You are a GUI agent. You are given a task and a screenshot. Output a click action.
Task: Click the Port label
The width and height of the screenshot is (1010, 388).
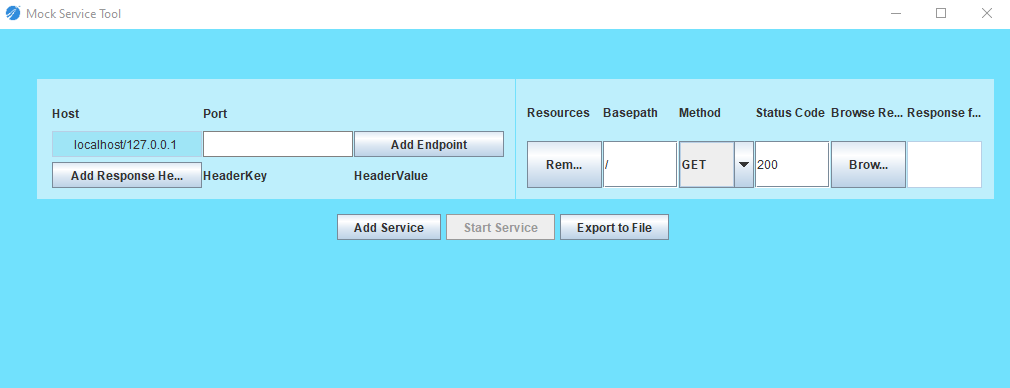(215, 114)
